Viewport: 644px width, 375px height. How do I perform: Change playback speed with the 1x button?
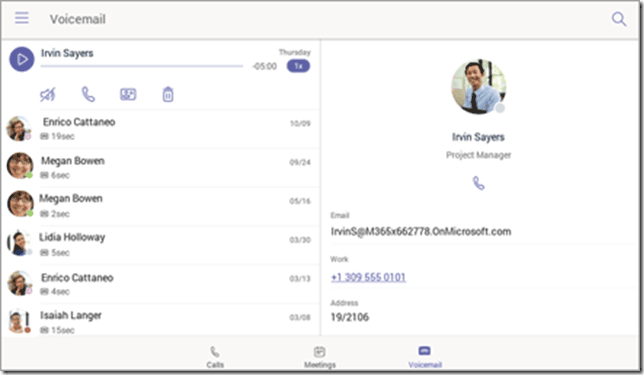click(x=298, y=66)
